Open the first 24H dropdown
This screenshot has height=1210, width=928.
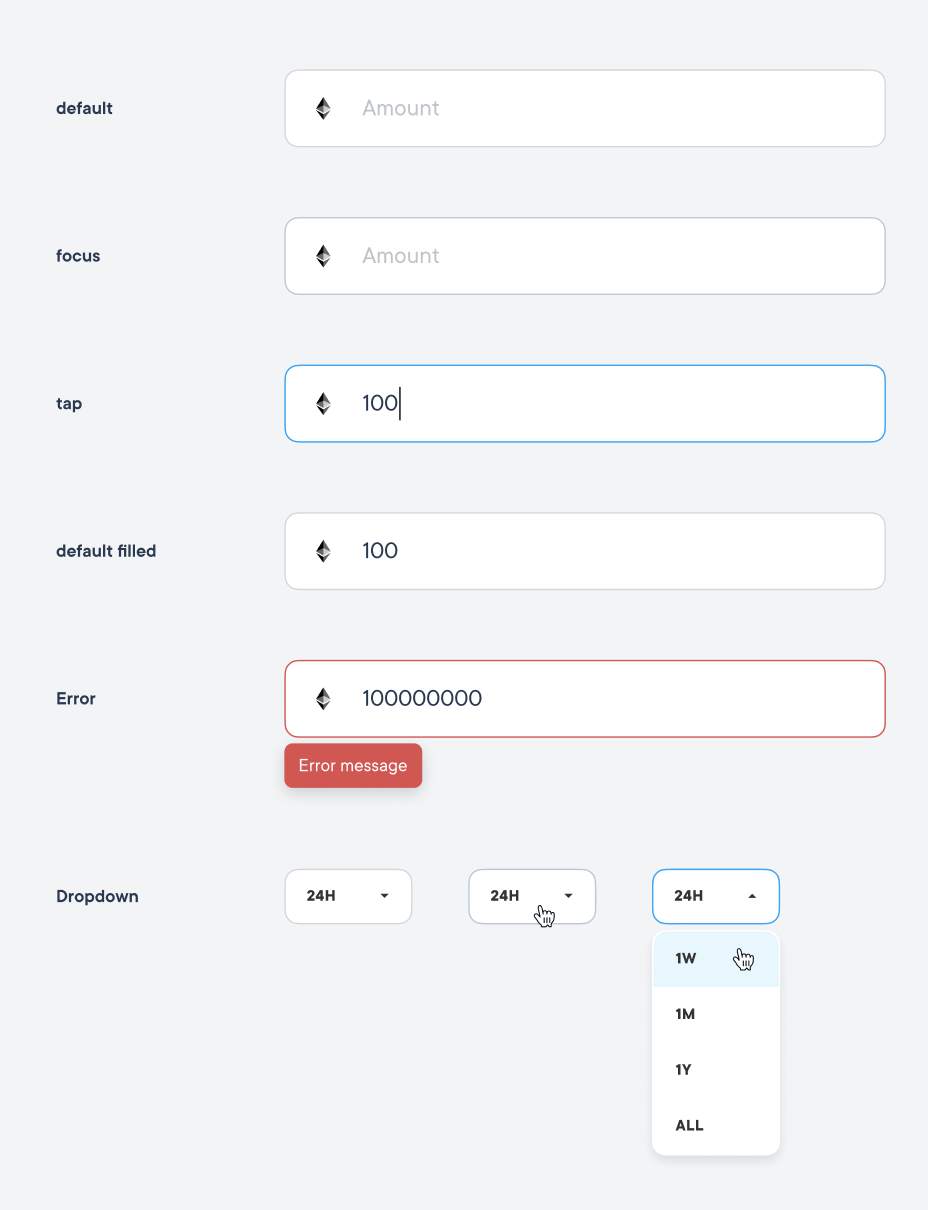348,896
